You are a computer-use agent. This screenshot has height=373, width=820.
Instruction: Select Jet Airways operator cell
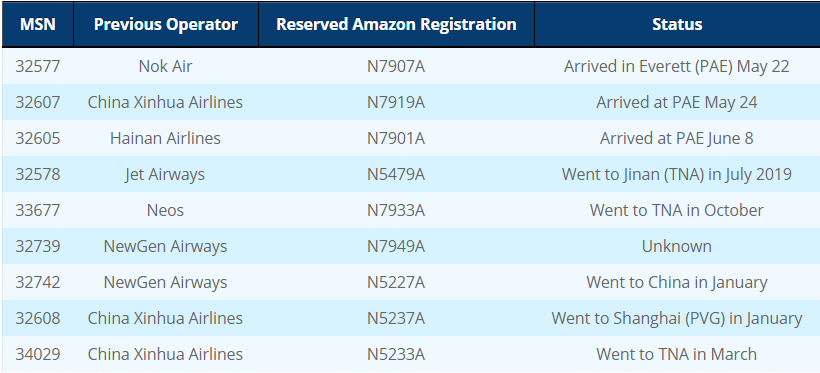[166, 174]
